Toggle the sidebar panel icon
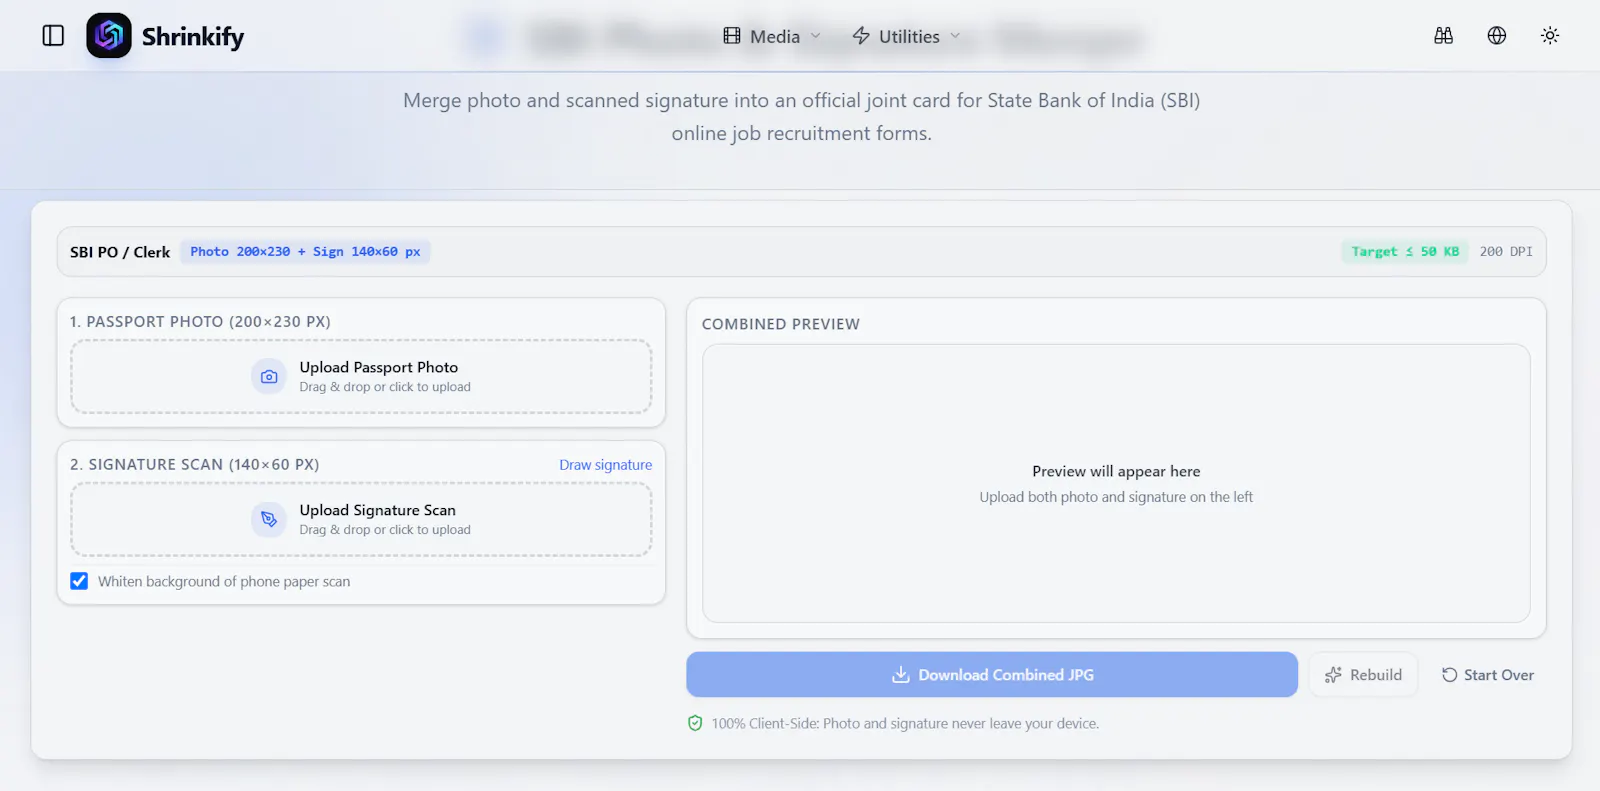The height and width of the screenshot is (791, 1600). (x=53, y=36)
